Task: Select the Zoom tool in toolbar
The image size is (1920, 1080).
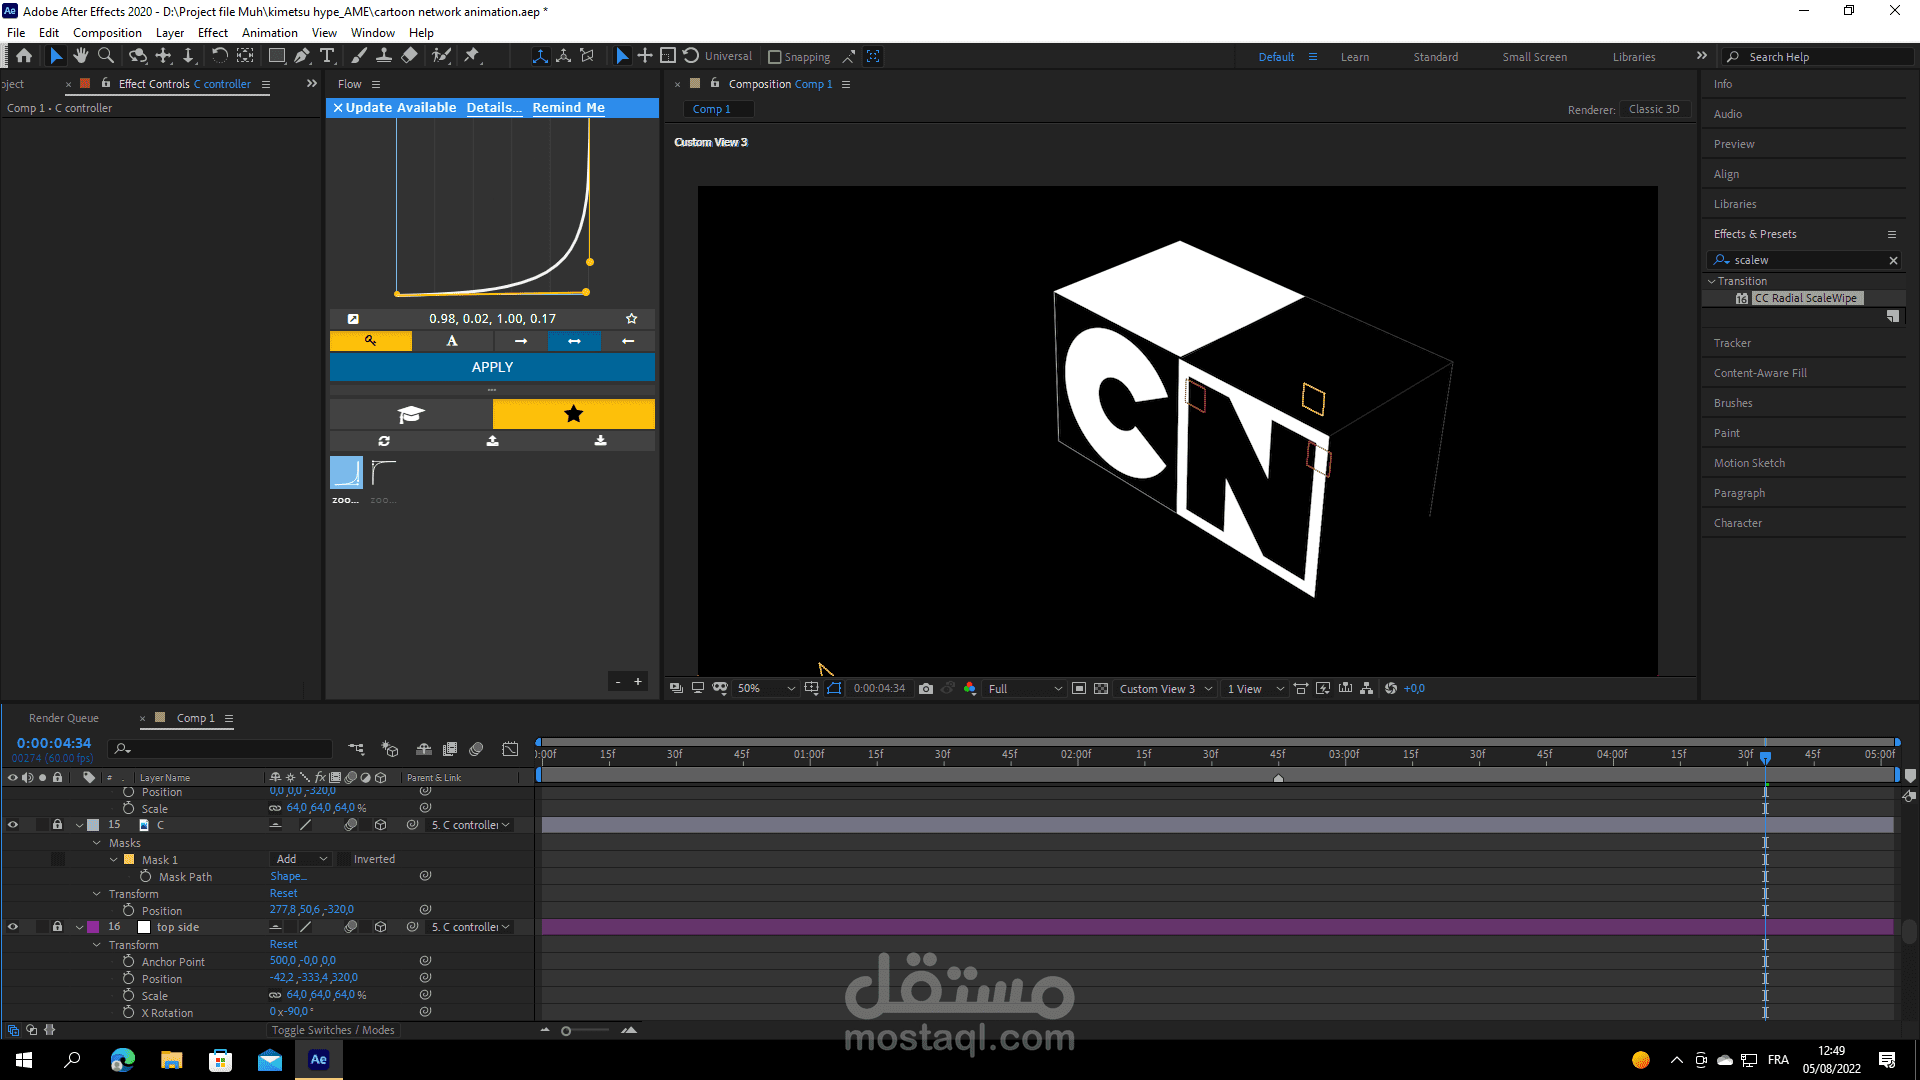Action: pos(105,56)
